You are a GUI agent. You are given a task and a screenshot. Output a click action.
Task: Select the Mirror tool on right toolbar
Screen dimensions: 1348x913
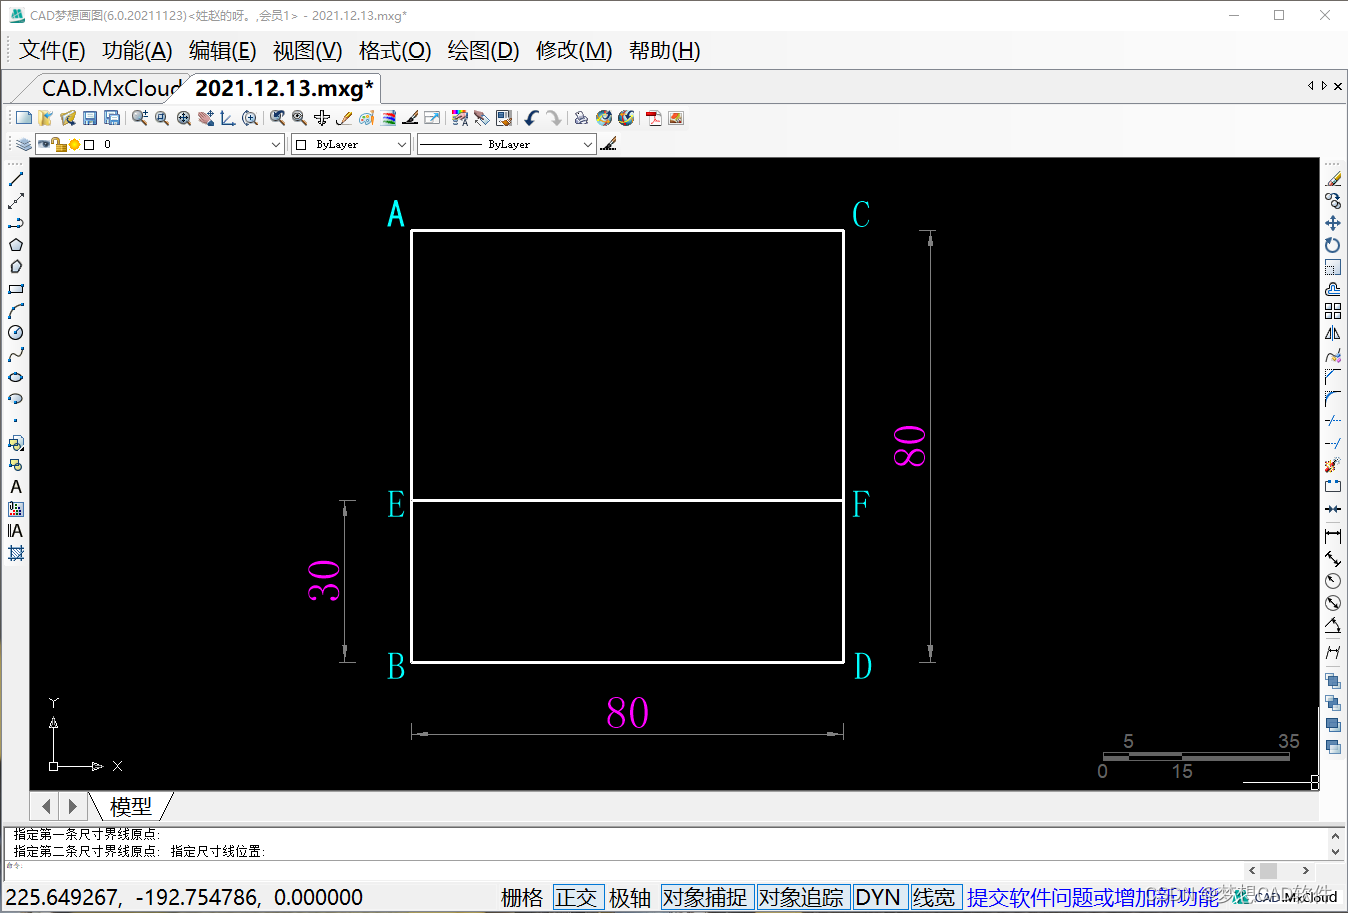point(1333,333)
